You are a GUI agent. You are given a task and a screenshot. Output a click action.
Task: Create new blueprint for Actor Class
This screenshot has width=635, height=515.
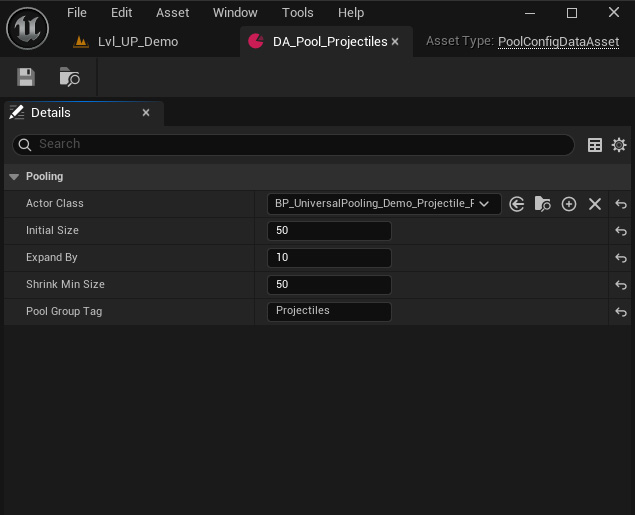(569, 204)
